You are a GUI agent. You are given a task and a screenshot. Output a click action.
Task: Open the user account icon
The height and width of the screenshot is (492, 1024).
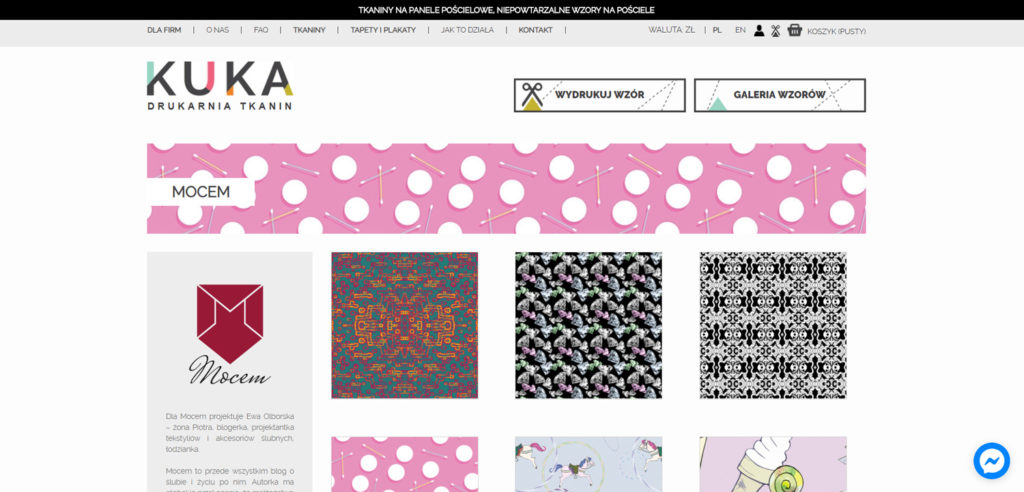click(759, 30)
